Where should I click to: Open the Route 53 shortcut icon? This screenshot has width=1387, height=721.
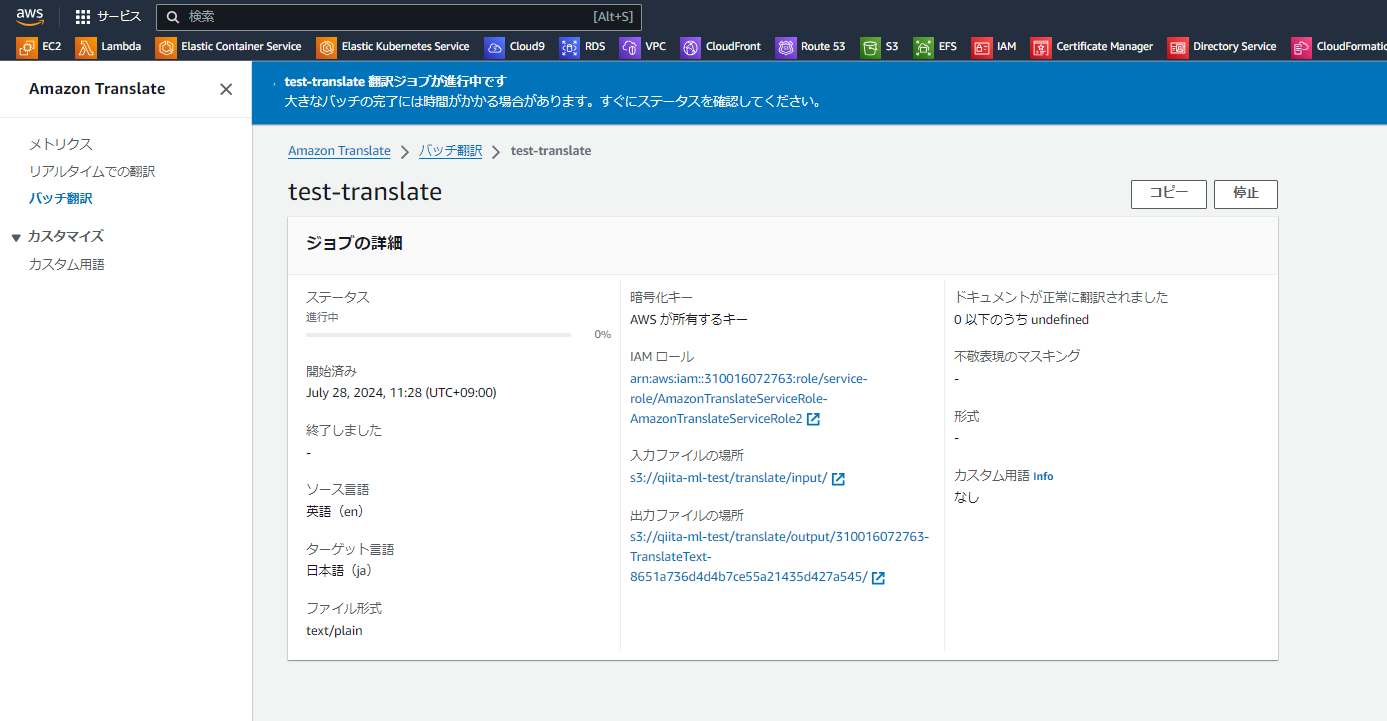[x=786, y=47]
